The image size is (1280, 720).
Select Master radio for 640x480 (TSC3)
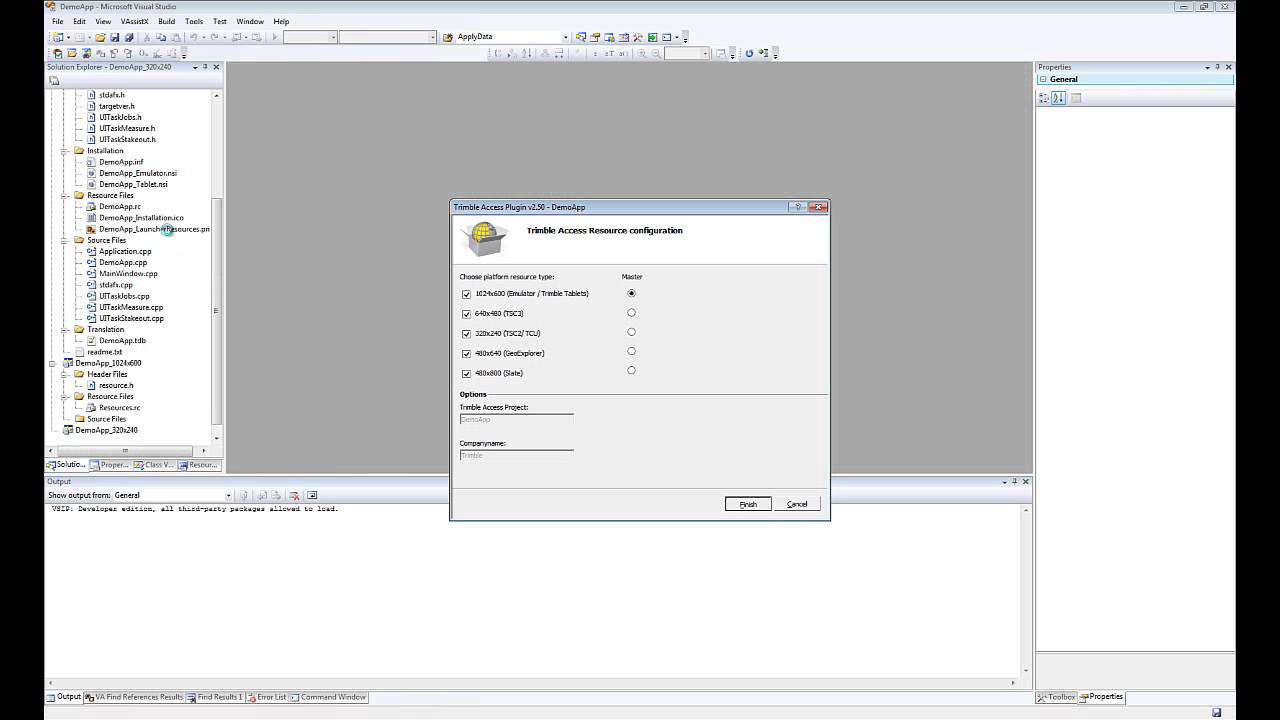pyautogui.click(x=631, y=312)
